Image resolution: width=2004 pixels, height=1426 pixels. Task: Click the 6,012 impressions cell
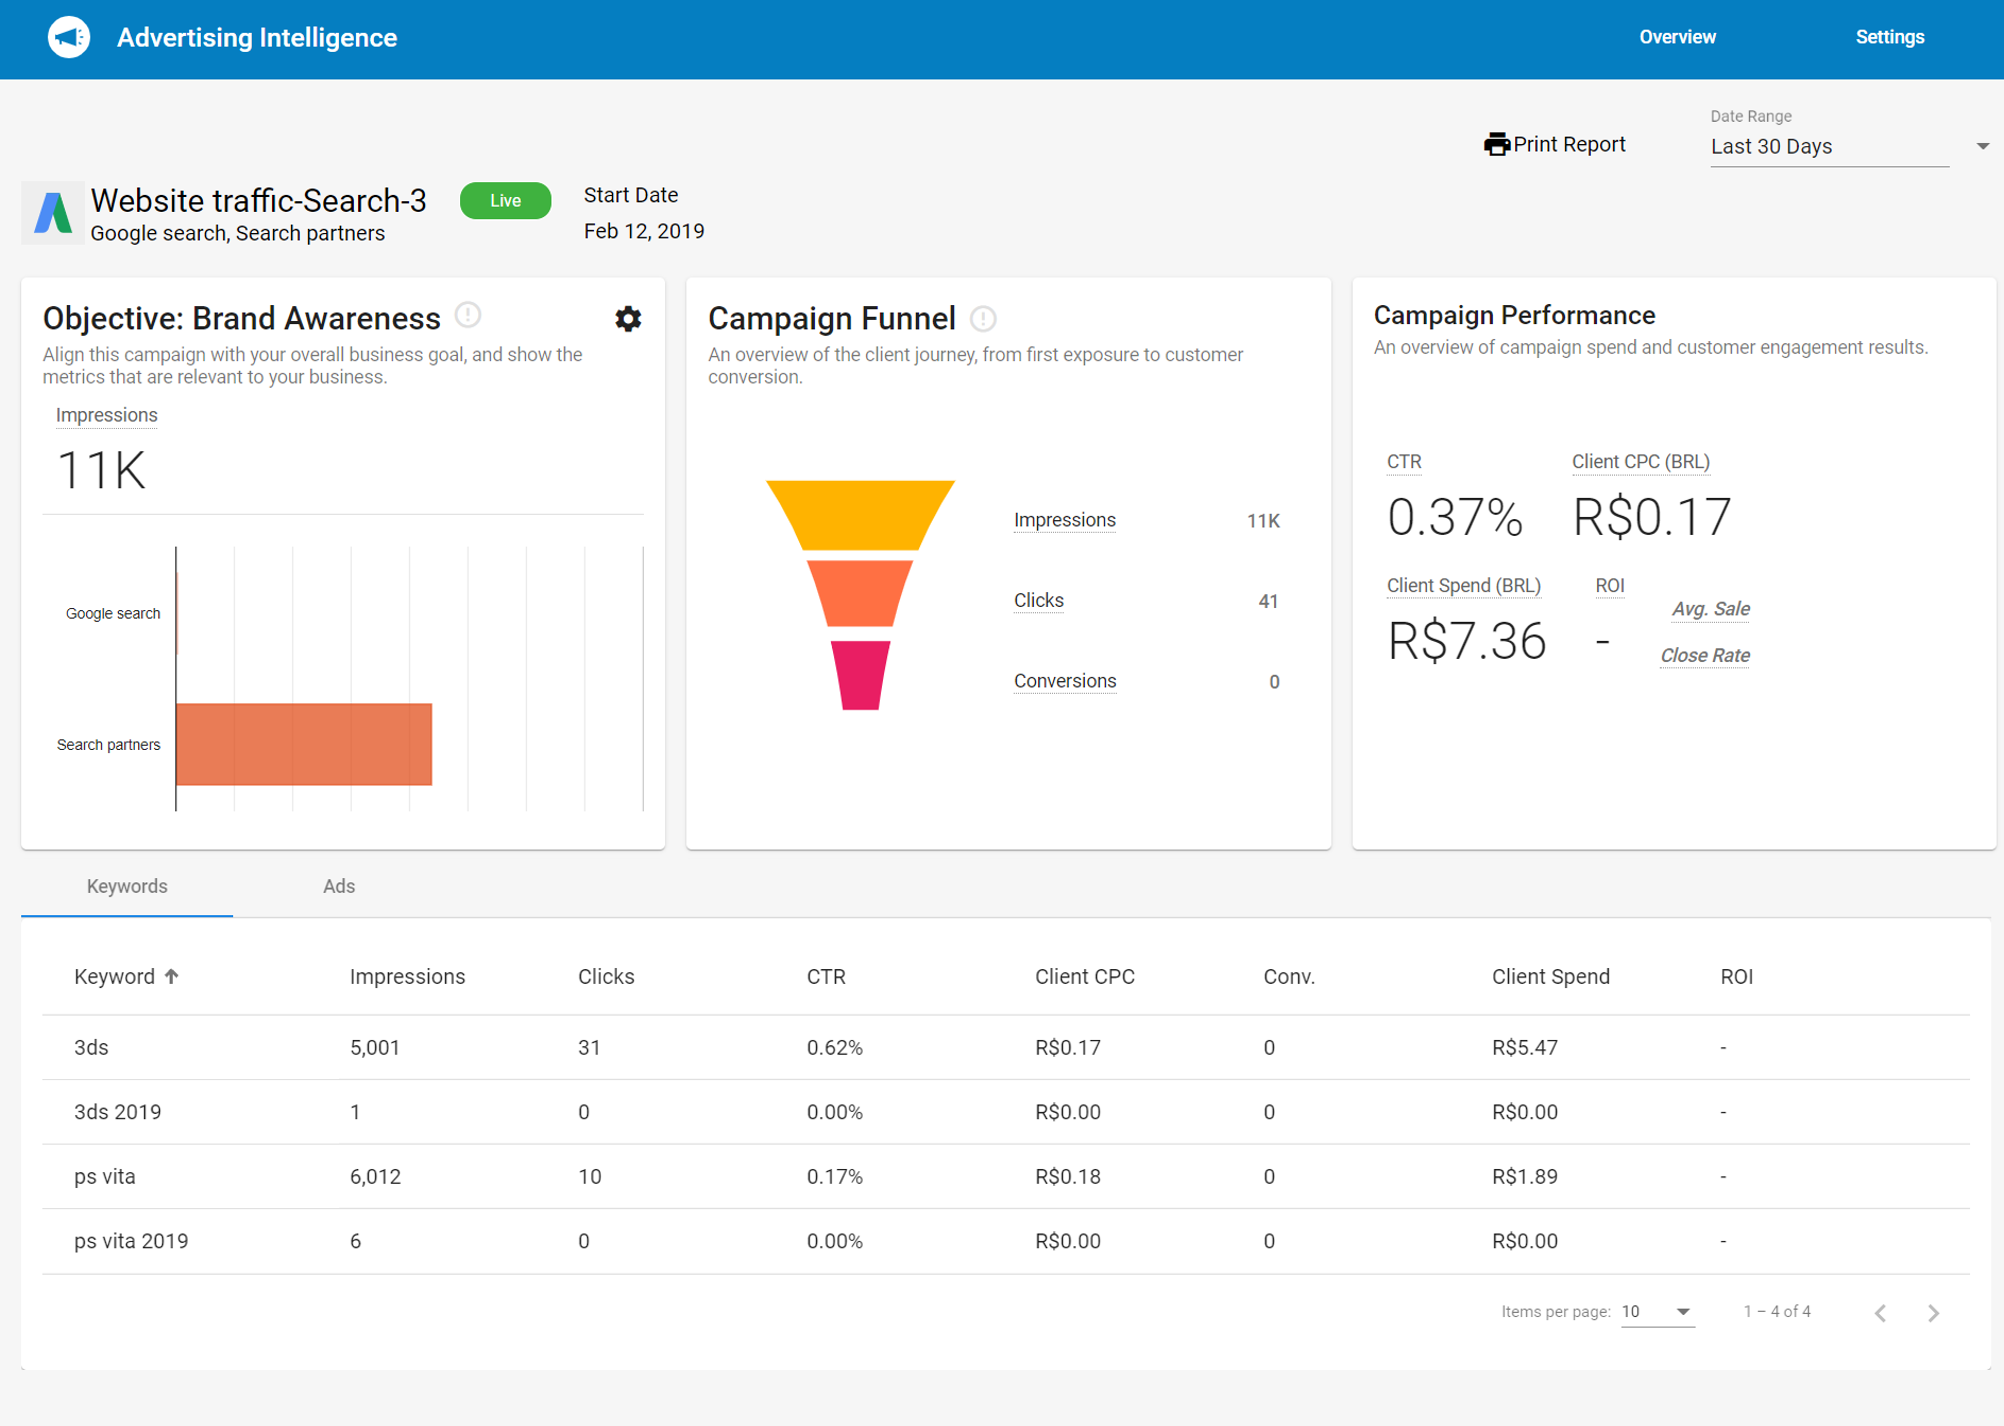pyautogui.click(x=375, y=1177)
